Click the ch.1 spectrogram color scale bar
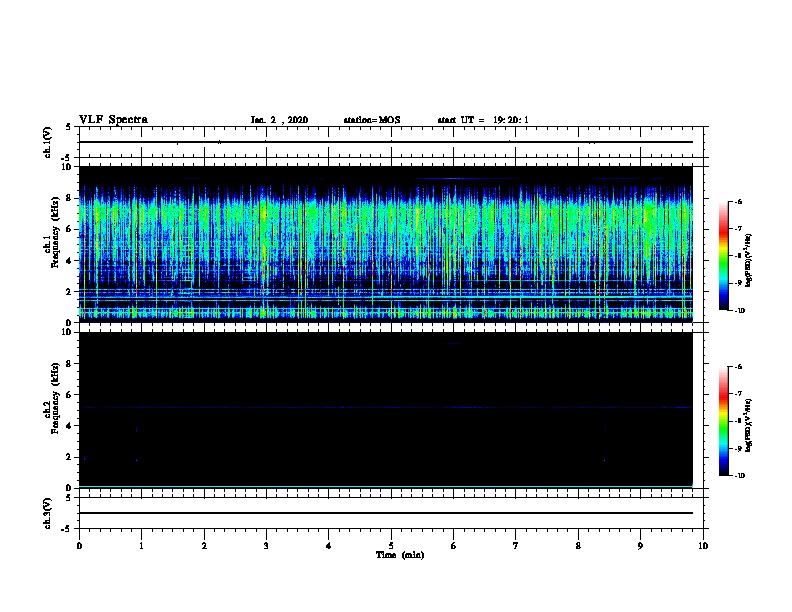792x612 pixels. pyautogui.click(x=724, y=256)
